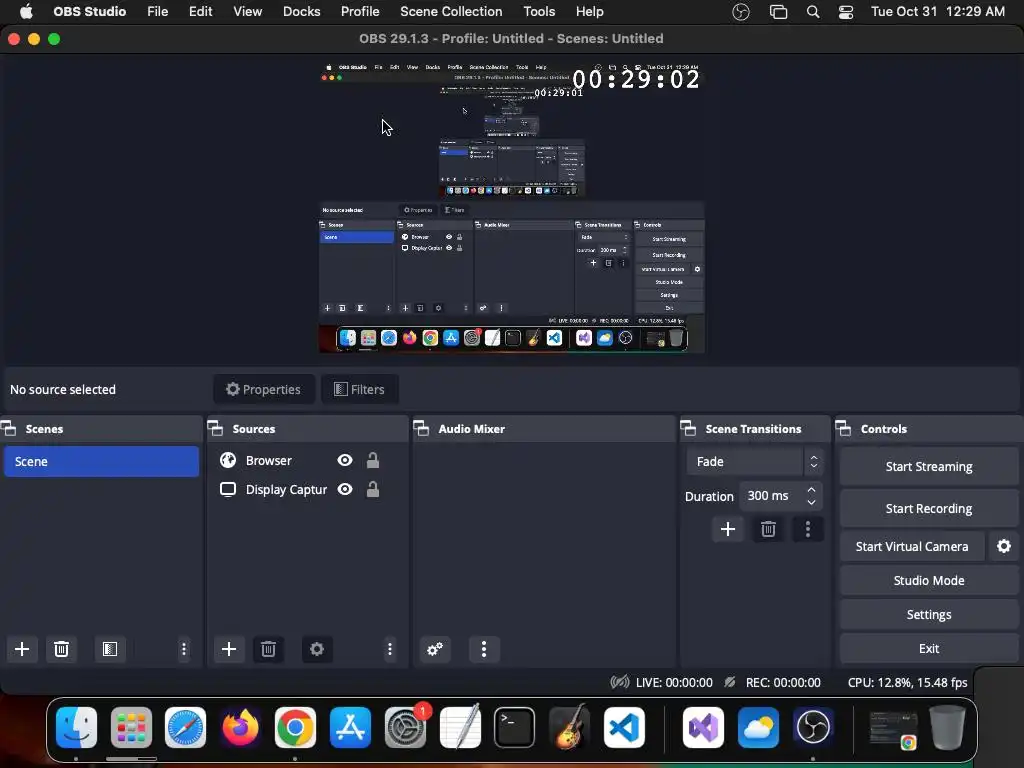Open Audio Mixer advanced audio properties gears

tap(435, 649)
